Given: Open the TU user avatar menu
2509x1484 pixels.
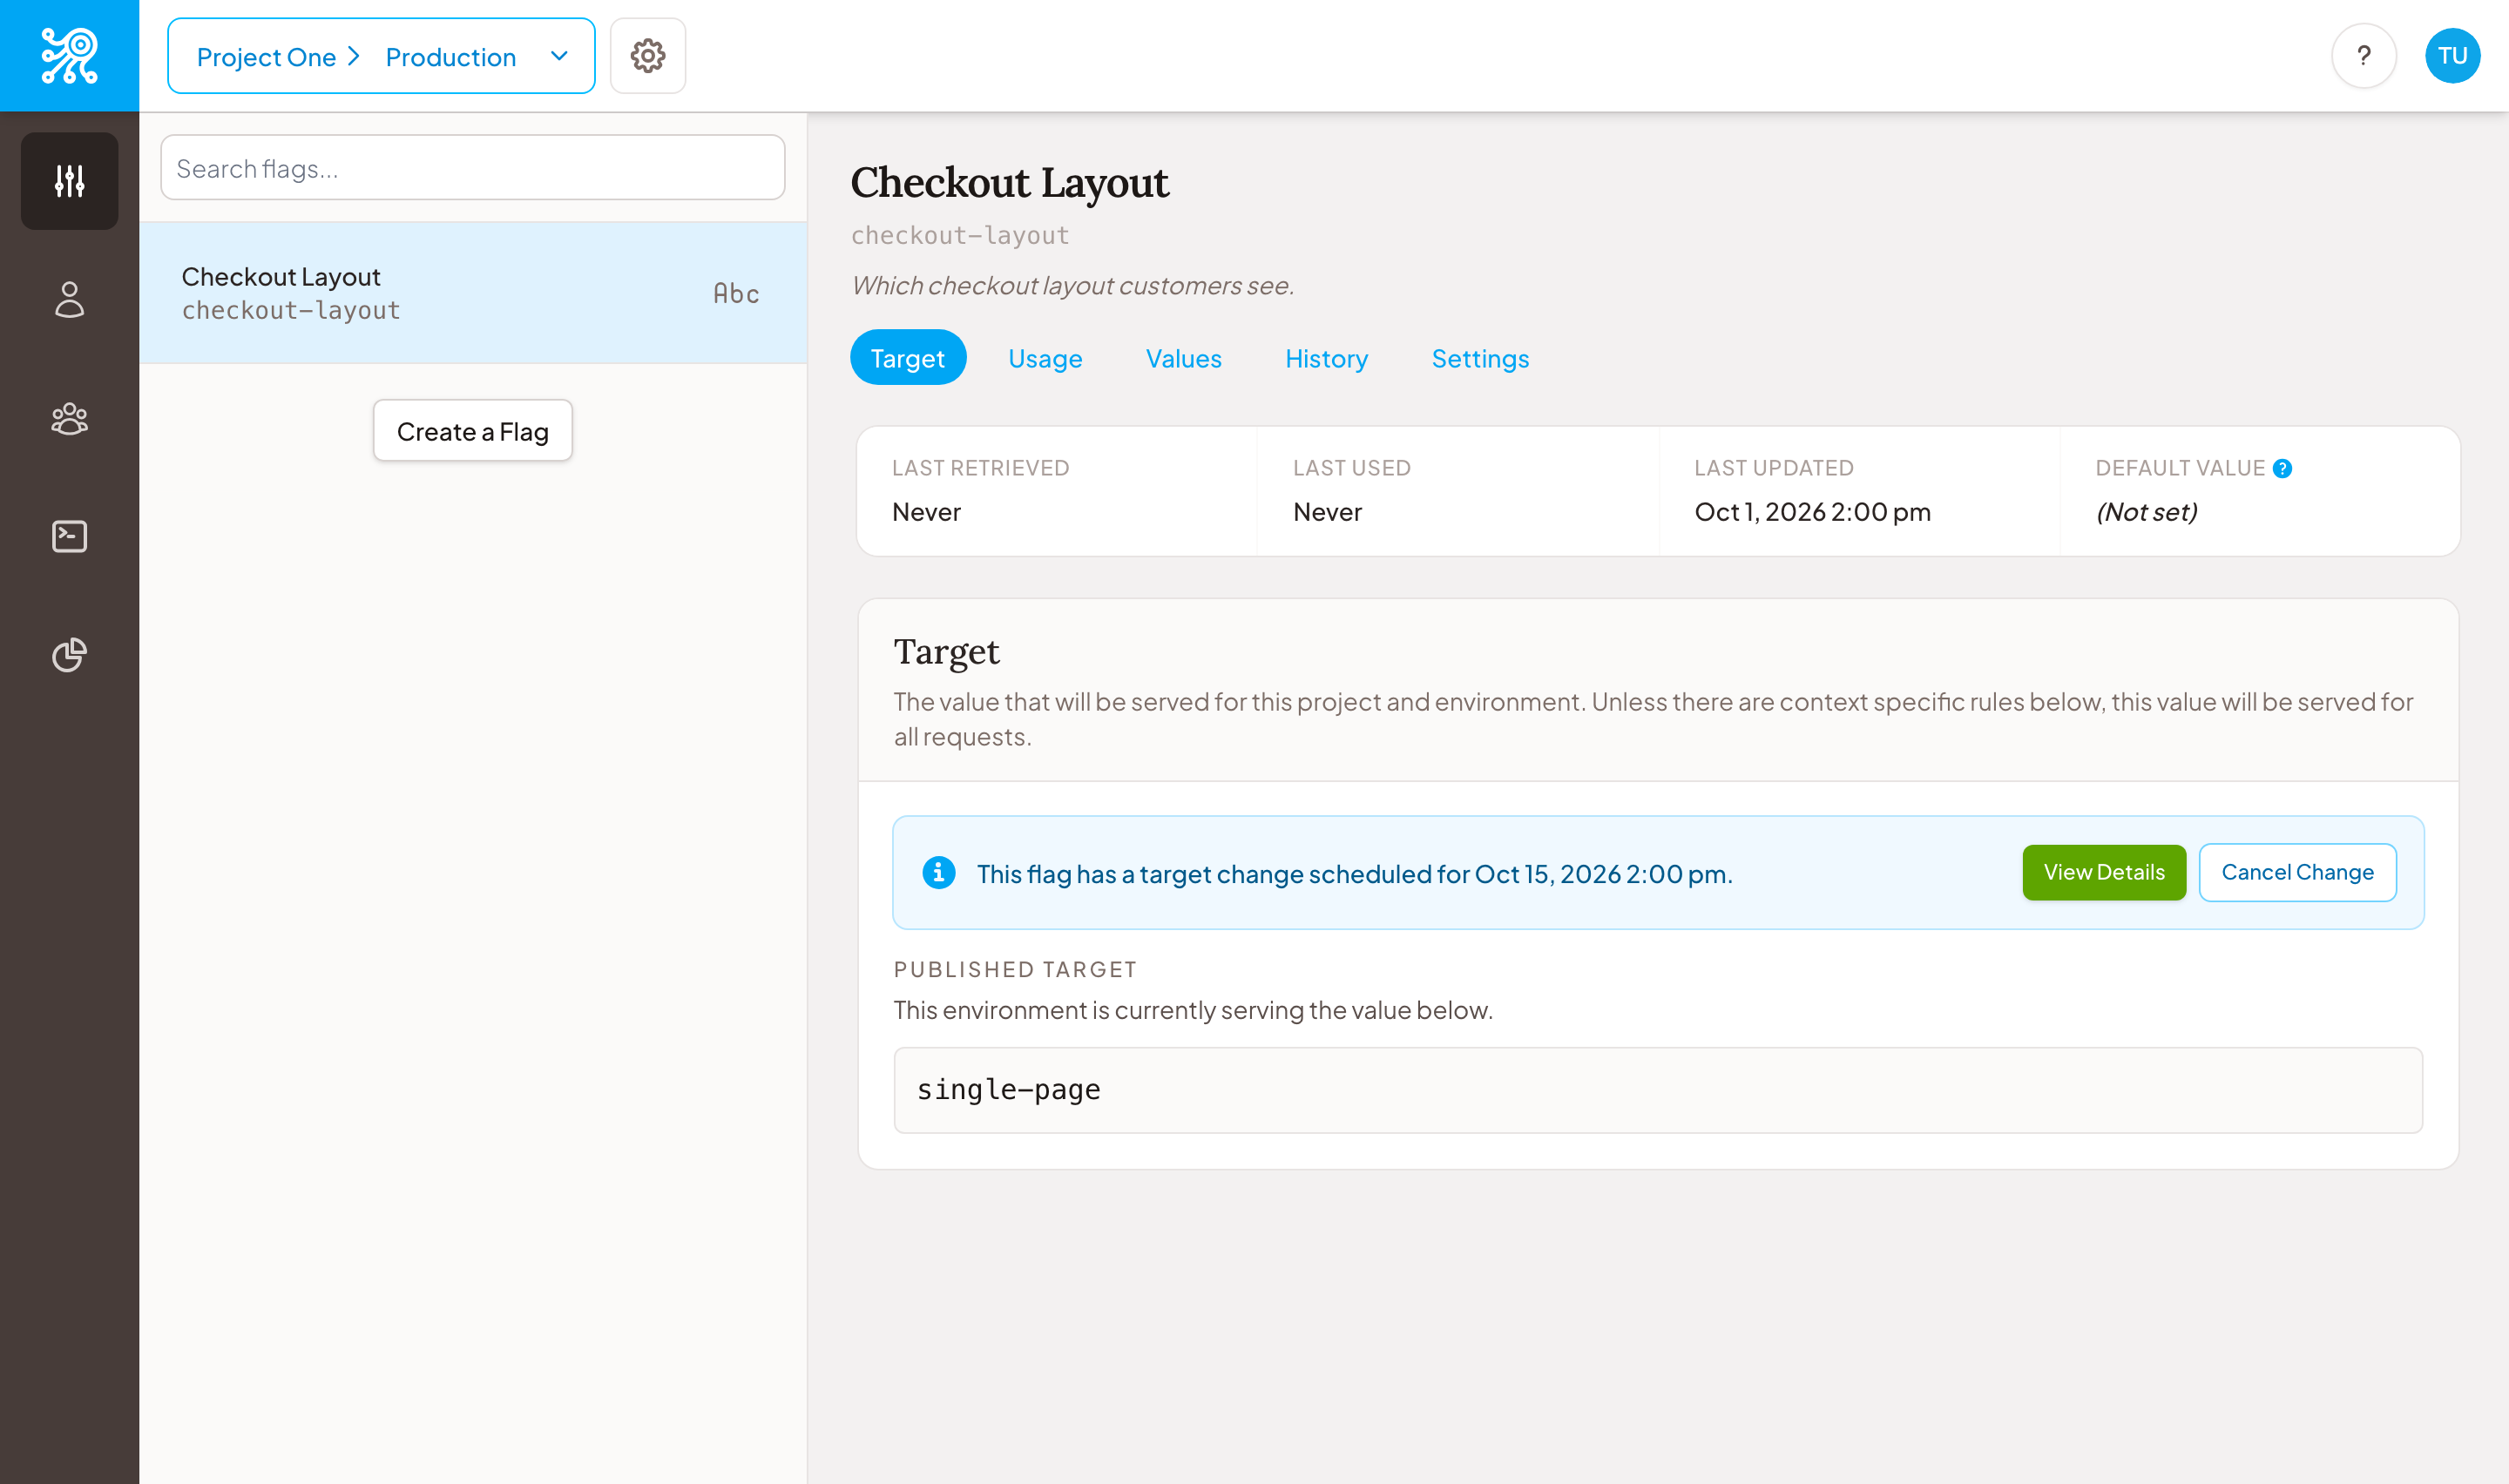Looking at the screenshot, I should 2452,56.
